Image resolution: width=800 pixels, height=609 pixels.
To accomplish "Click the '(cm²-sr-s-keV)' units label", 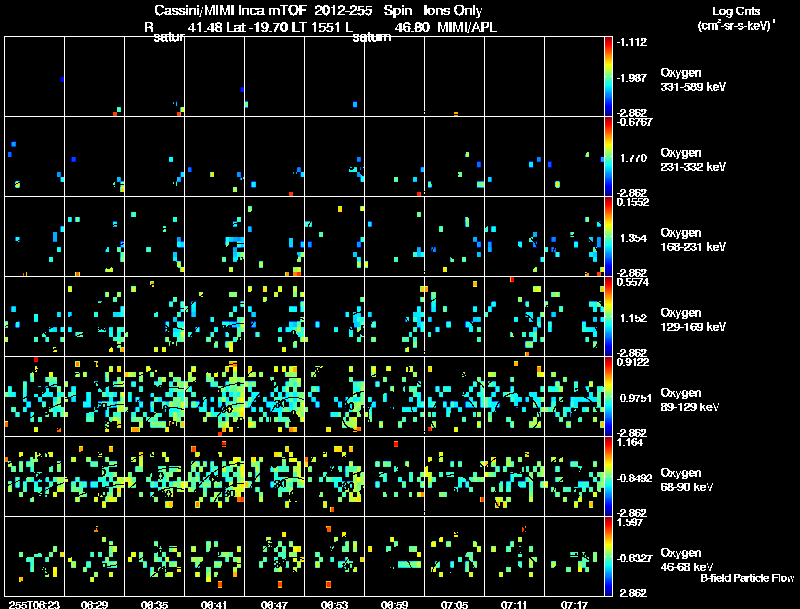I will pyautogui.click(x=736, y=25).
